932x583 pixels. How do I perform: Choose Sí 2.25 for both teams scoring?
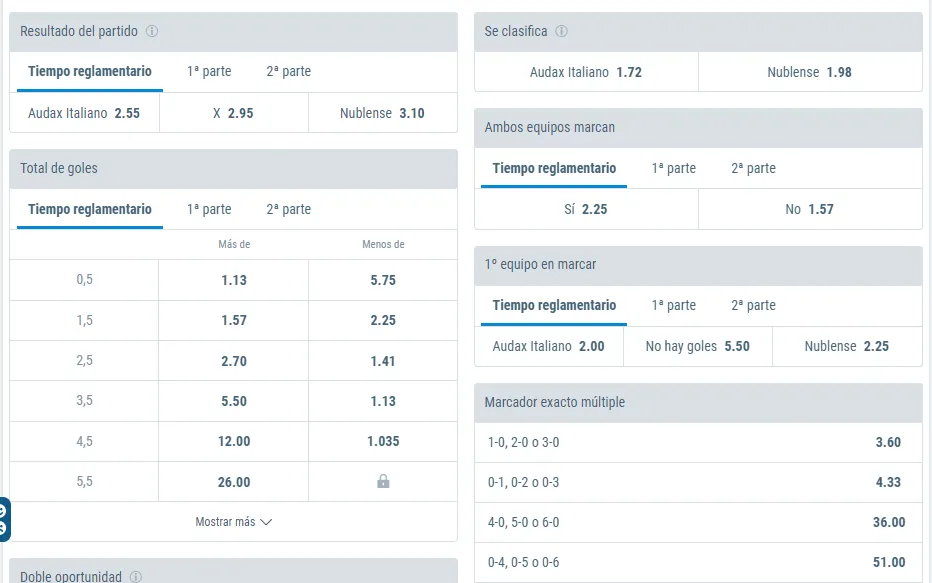click(585, 209)
